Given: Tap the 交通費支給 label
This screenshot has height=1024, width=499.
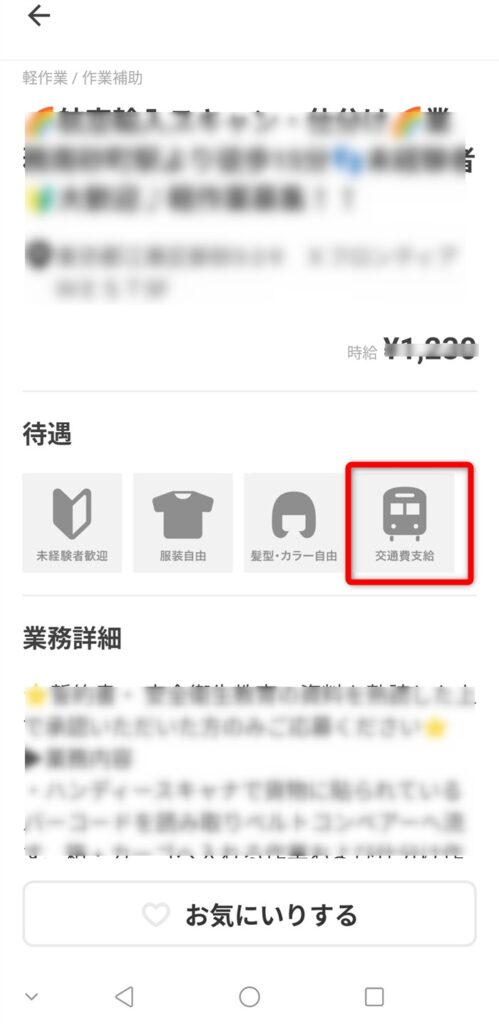Looking at the screenshot, I should 404,557.
